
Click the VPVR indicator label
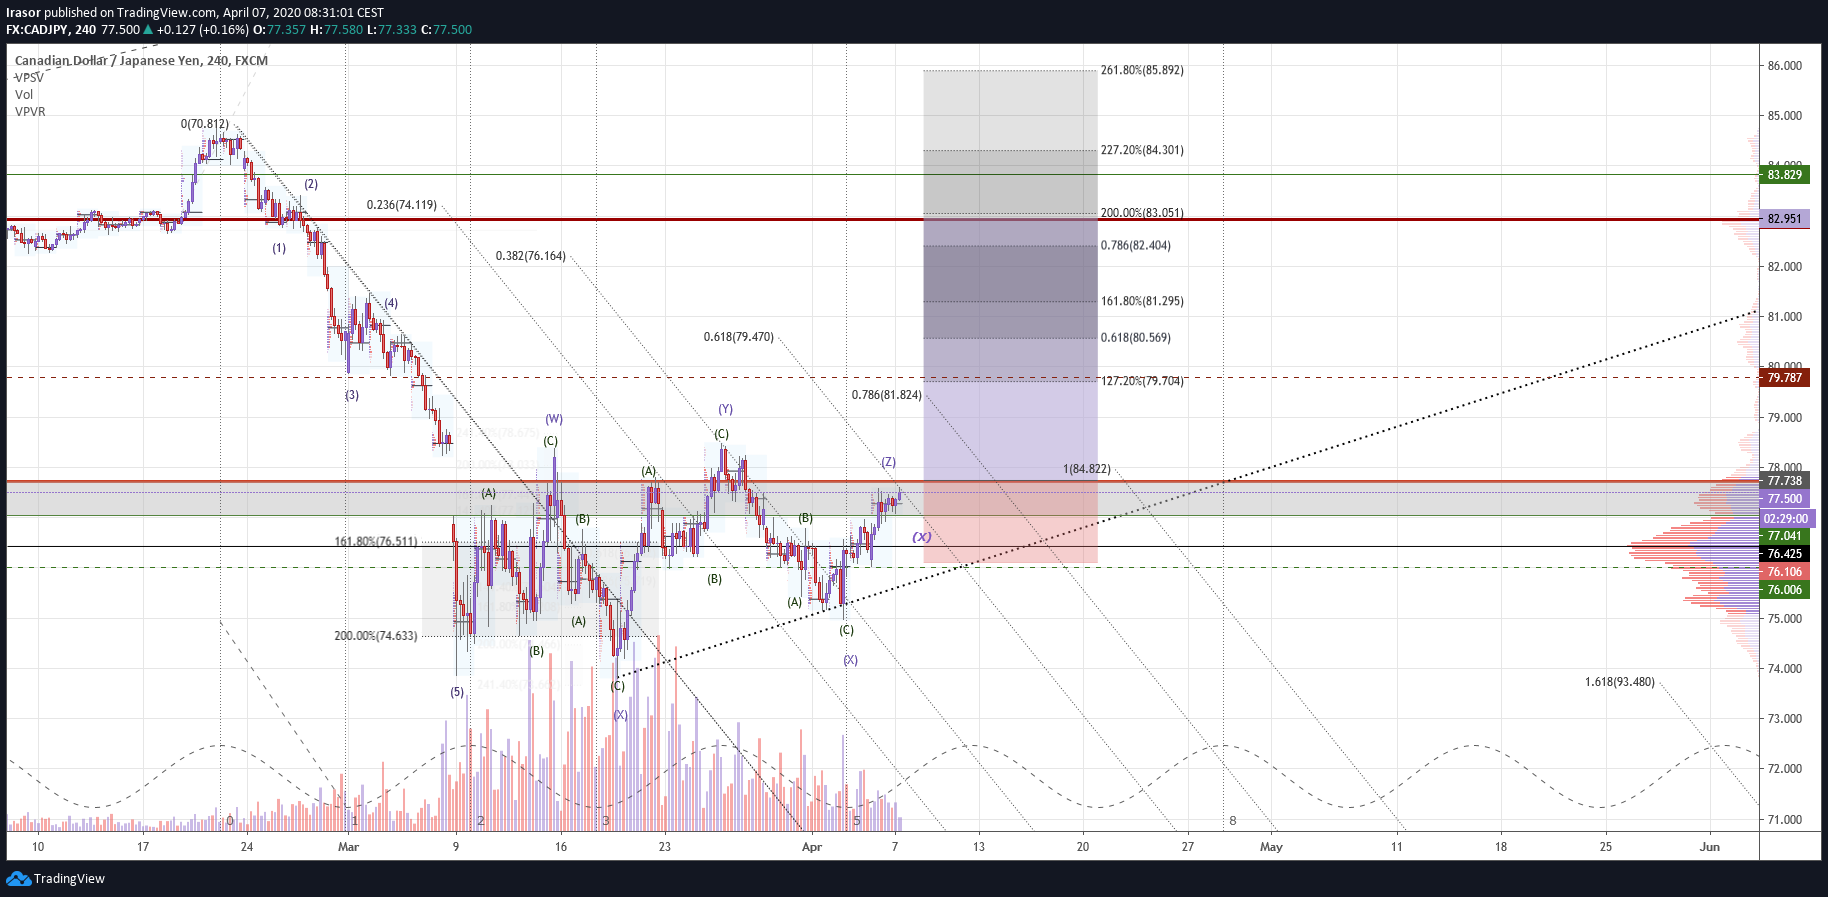[30, 112]
